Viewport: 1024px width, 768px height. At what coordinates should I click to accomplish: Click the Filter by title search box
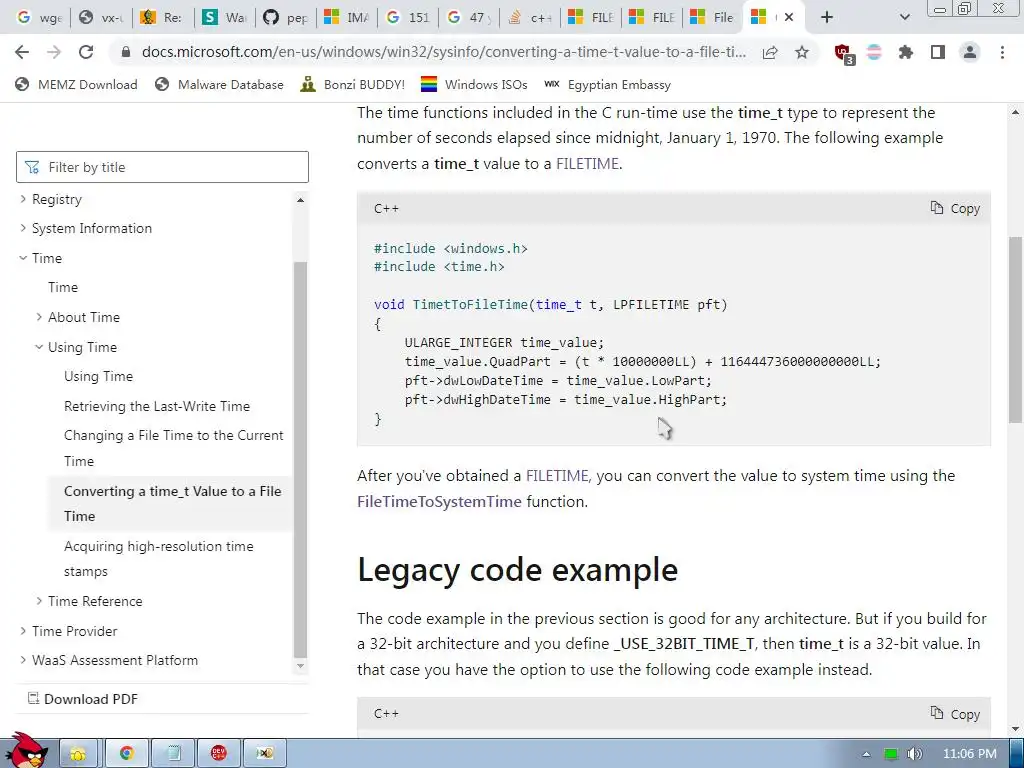pyautogui.click(x=162, y=167)
